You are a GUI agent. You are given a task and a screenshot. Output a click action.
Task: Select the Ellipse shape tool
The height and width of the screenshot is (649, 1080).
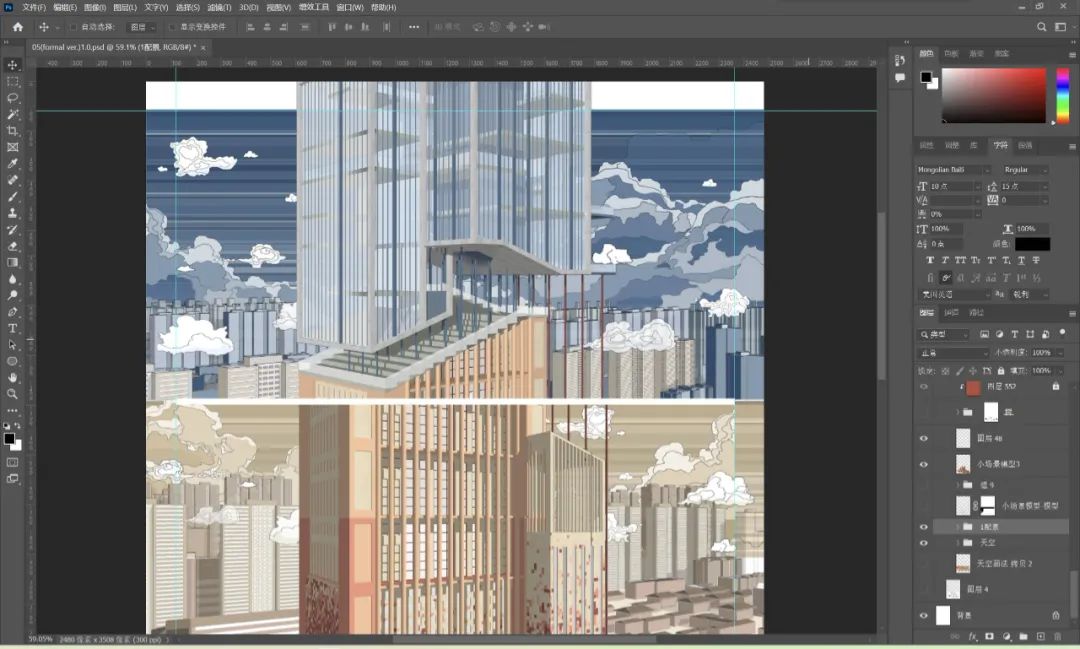point(12,362)
